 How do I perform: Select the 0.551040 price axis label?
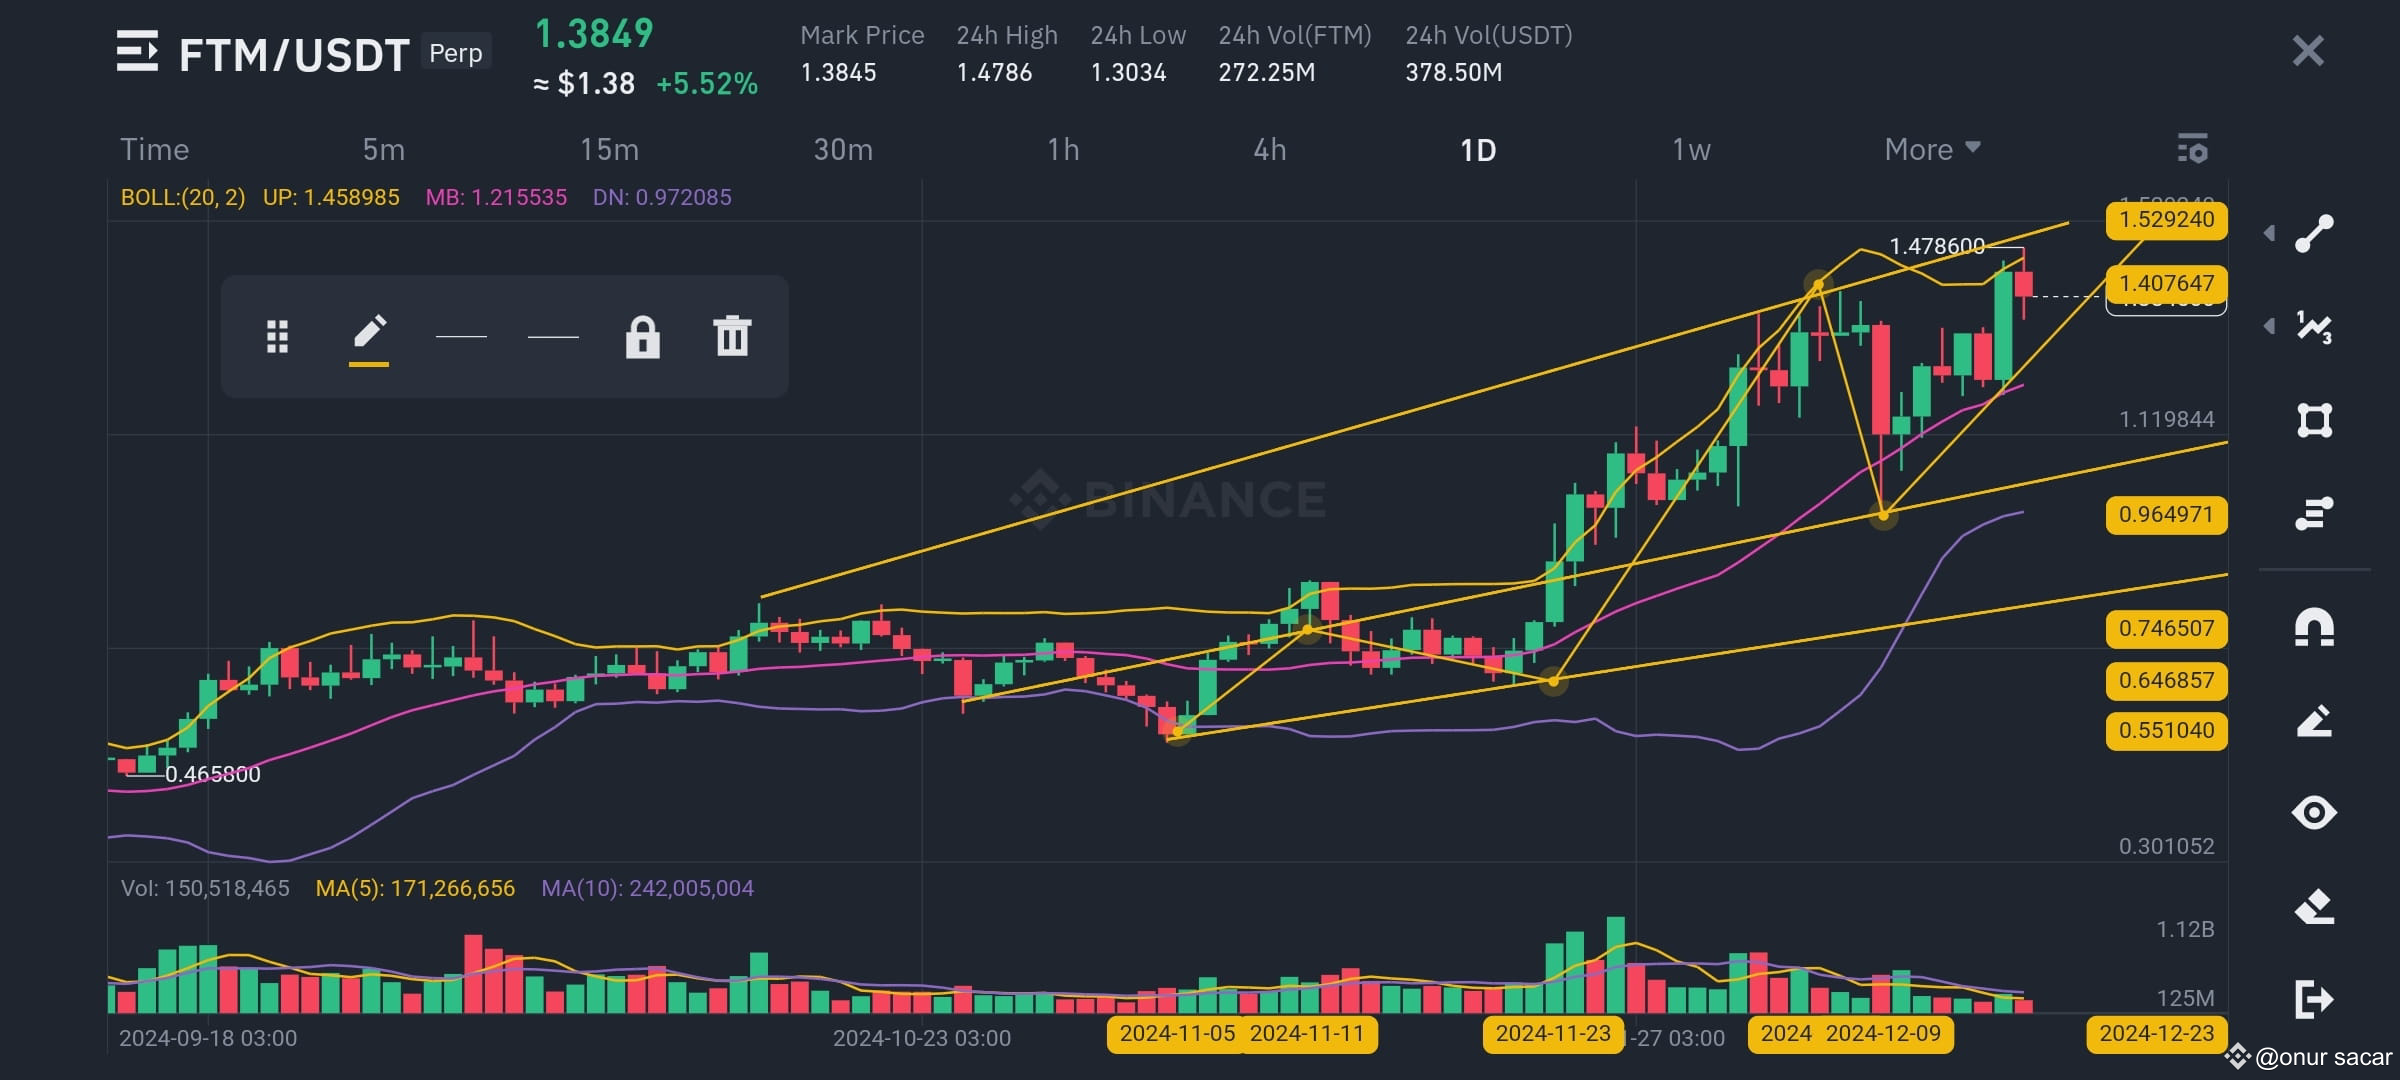tap(2166, 731)
